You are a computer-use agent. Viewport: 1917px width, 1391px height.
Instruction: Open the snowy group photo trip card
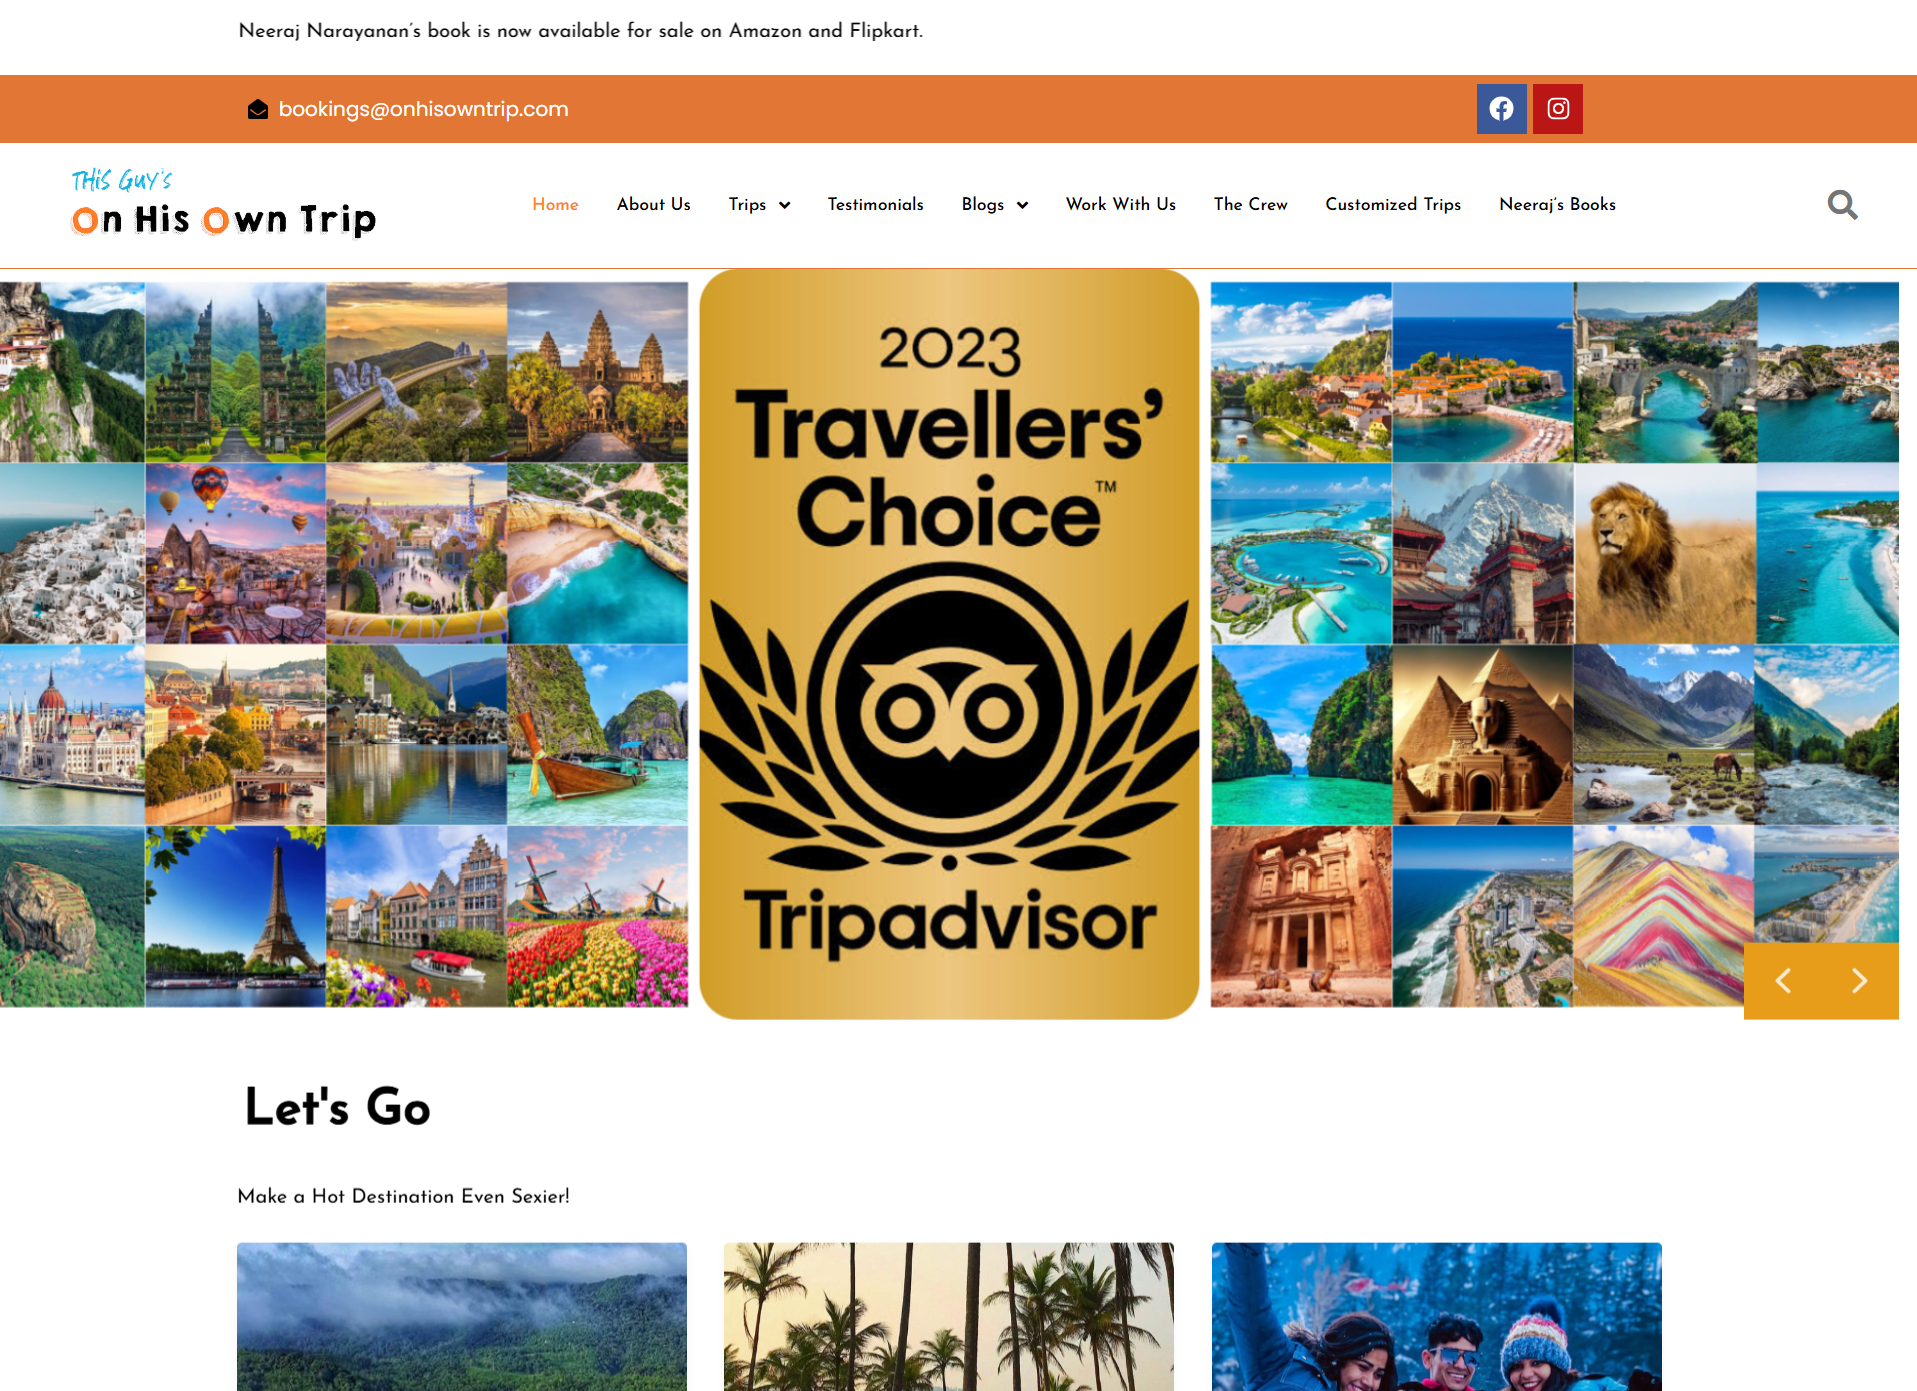(x=1436, y=1316)
